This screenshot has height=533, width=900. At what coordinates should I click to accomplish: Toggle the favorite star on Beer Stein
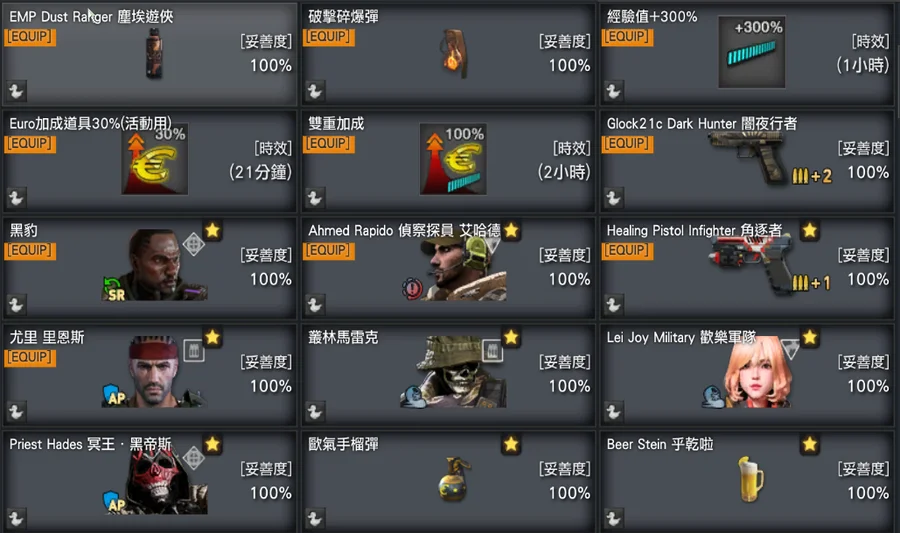point(810,444)
